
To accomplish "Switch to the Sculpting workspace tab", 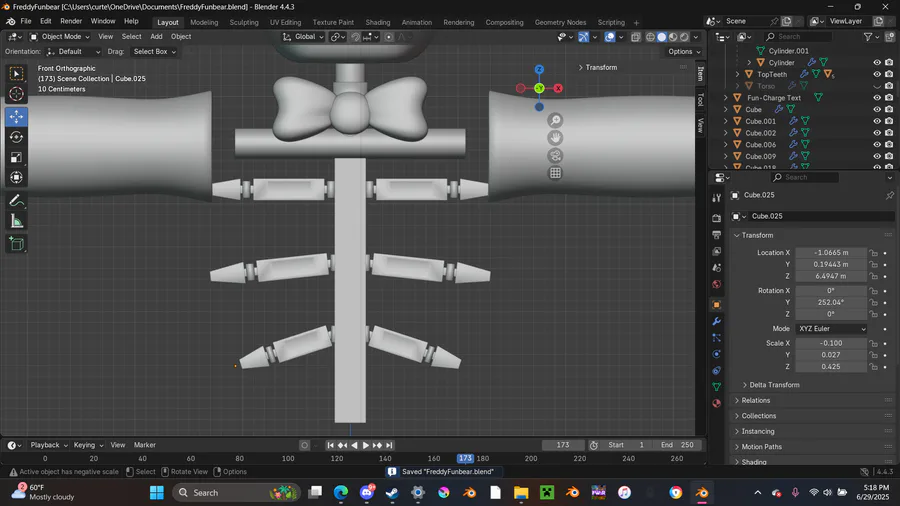I will (244, 22).
